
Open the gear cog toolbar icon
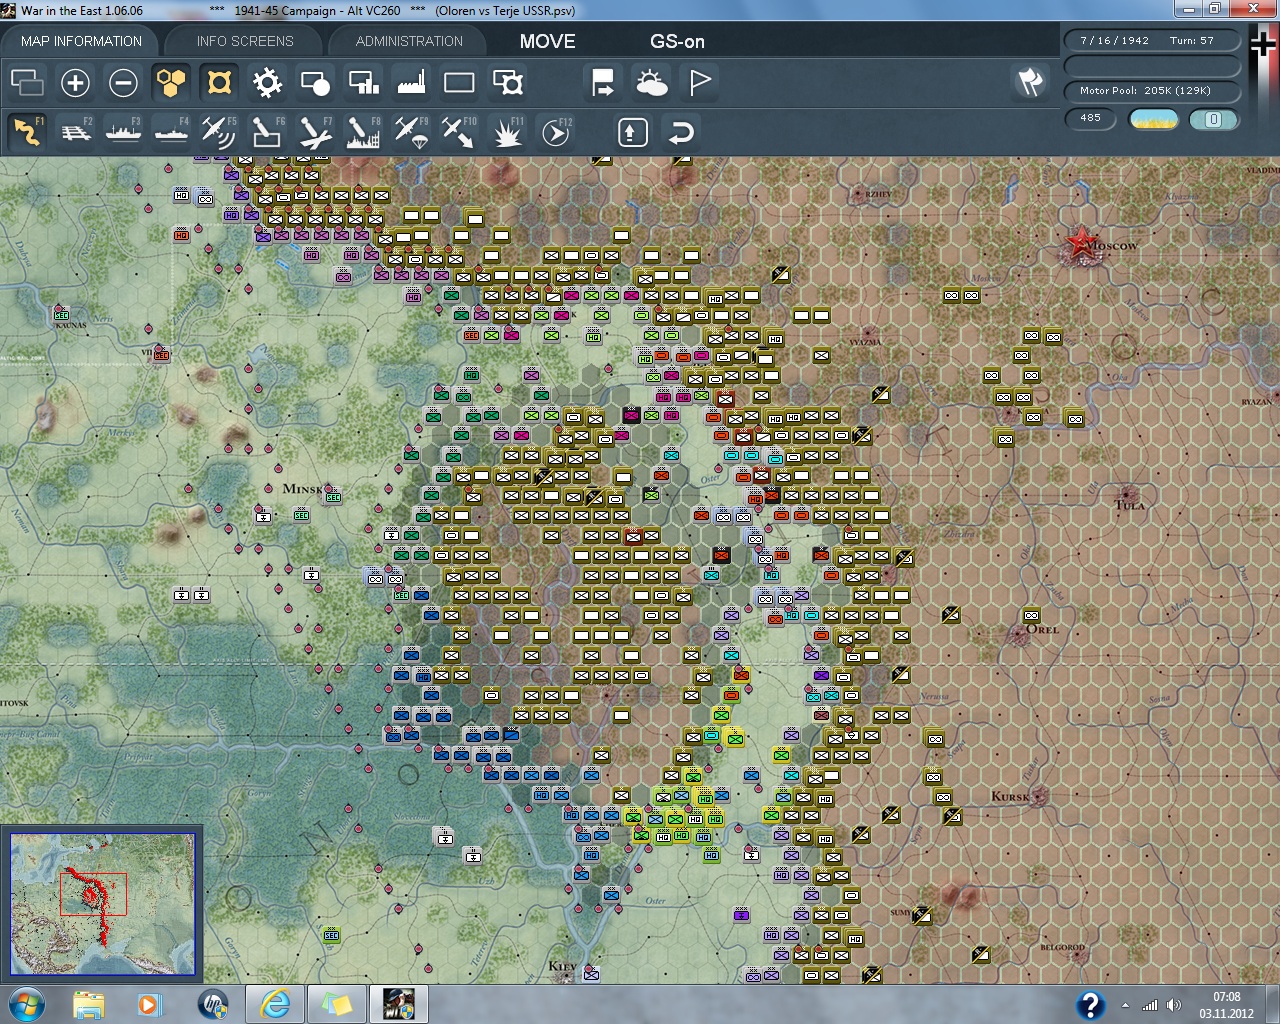267,83
